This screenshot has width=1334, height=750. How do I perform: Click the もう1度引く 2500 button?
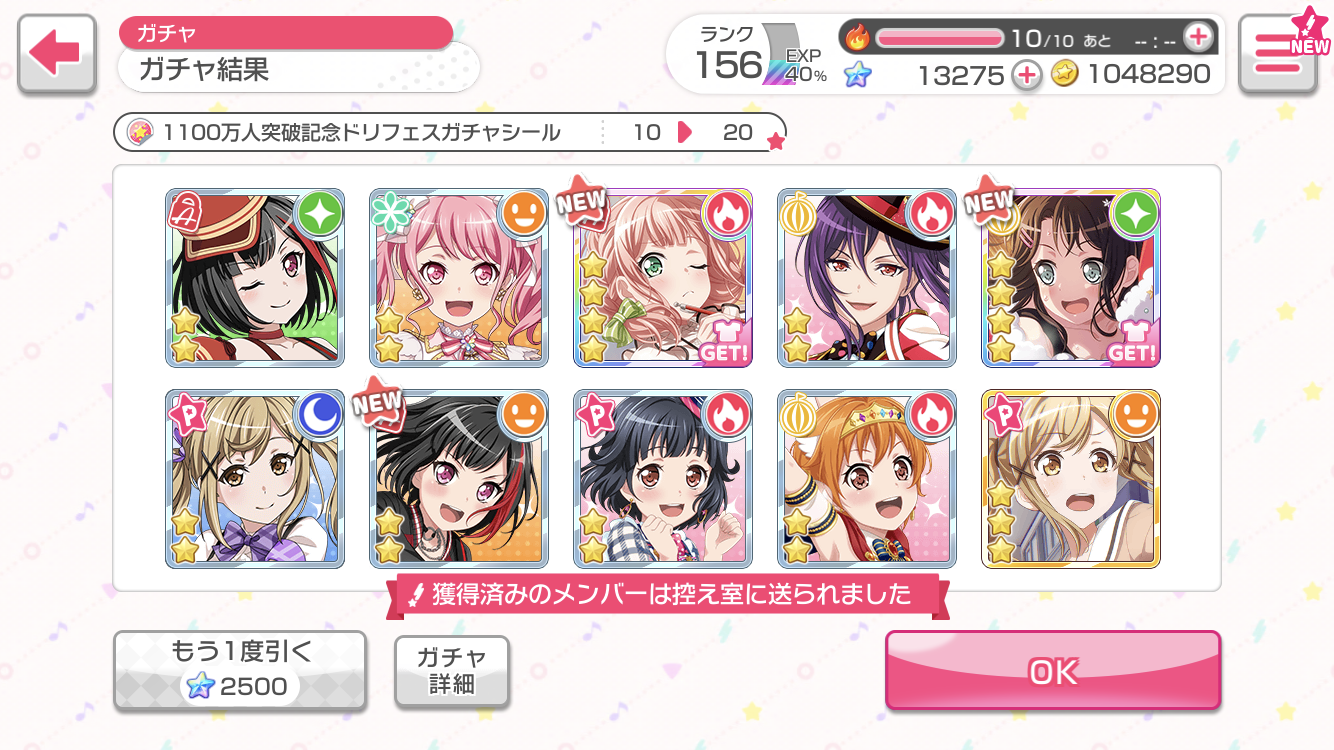coord(240,671)
